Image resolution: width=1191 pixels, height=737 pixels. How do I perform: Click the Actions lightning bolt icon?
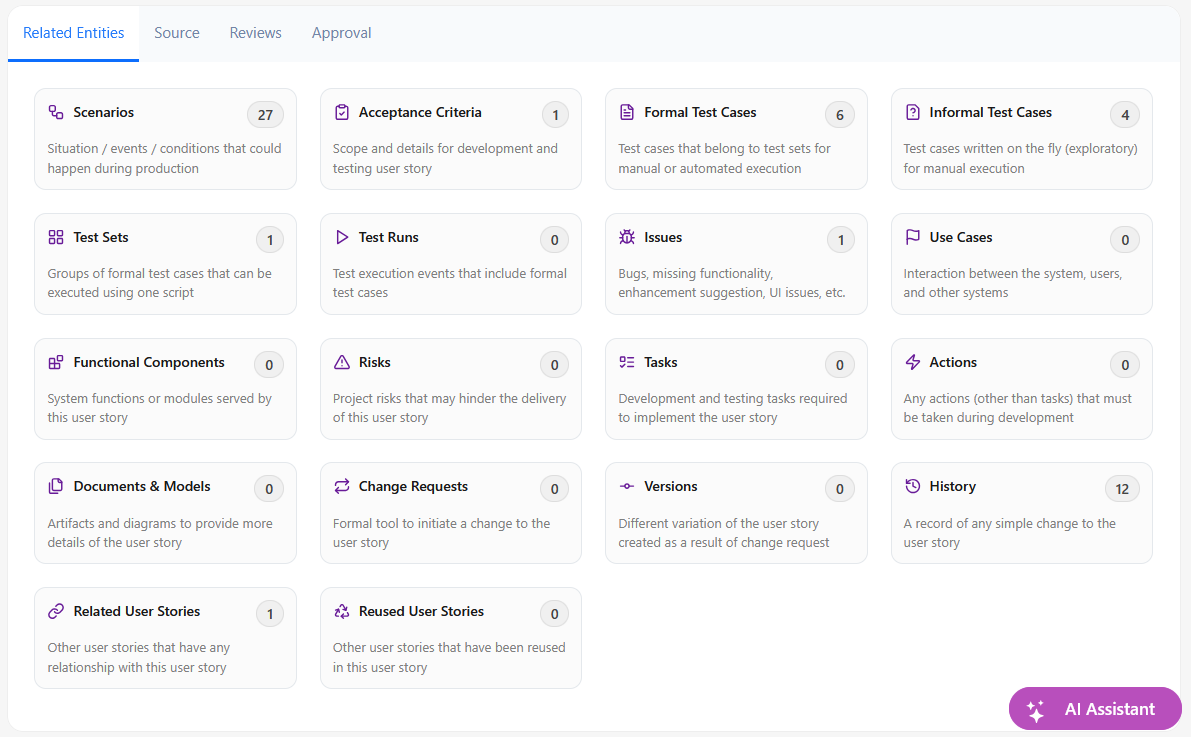pos(912,363)
